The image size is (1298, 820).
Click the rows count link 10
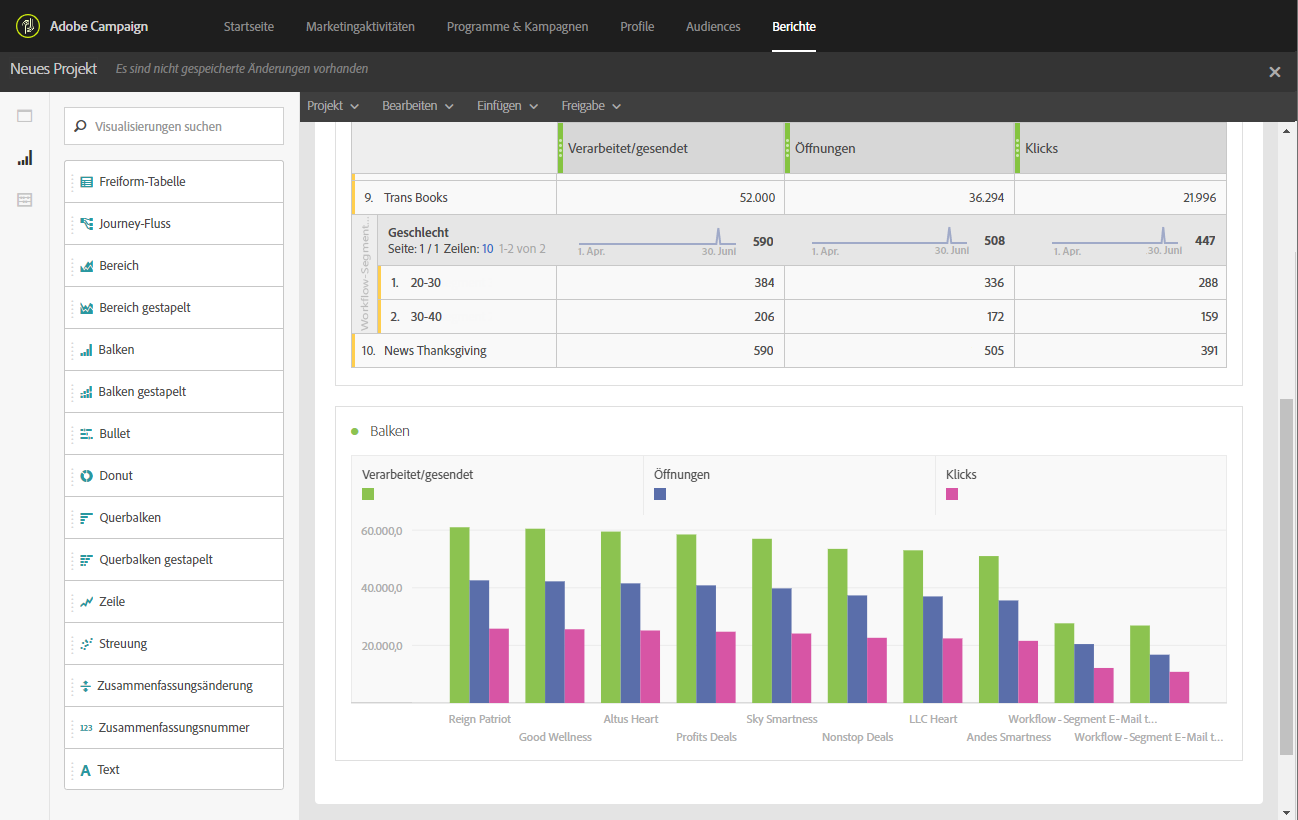click(488, 248)
